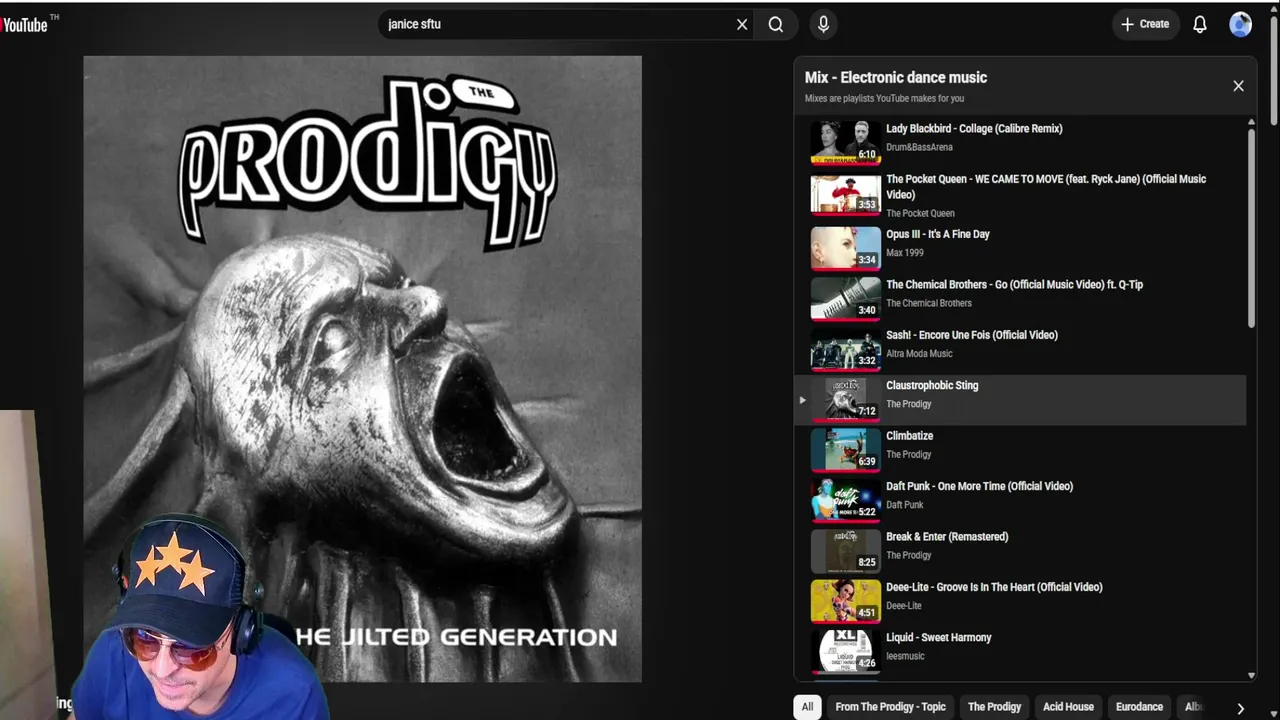Click 'Break & Enter (Remastered)' title

pos(947,537)
